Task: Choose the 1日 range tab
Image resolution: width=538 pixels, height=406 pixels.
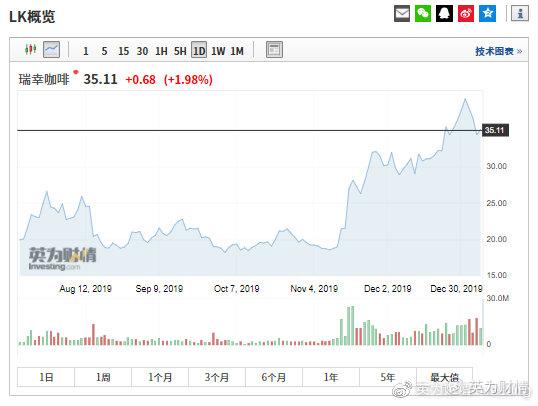Action: tap(46, 377)
